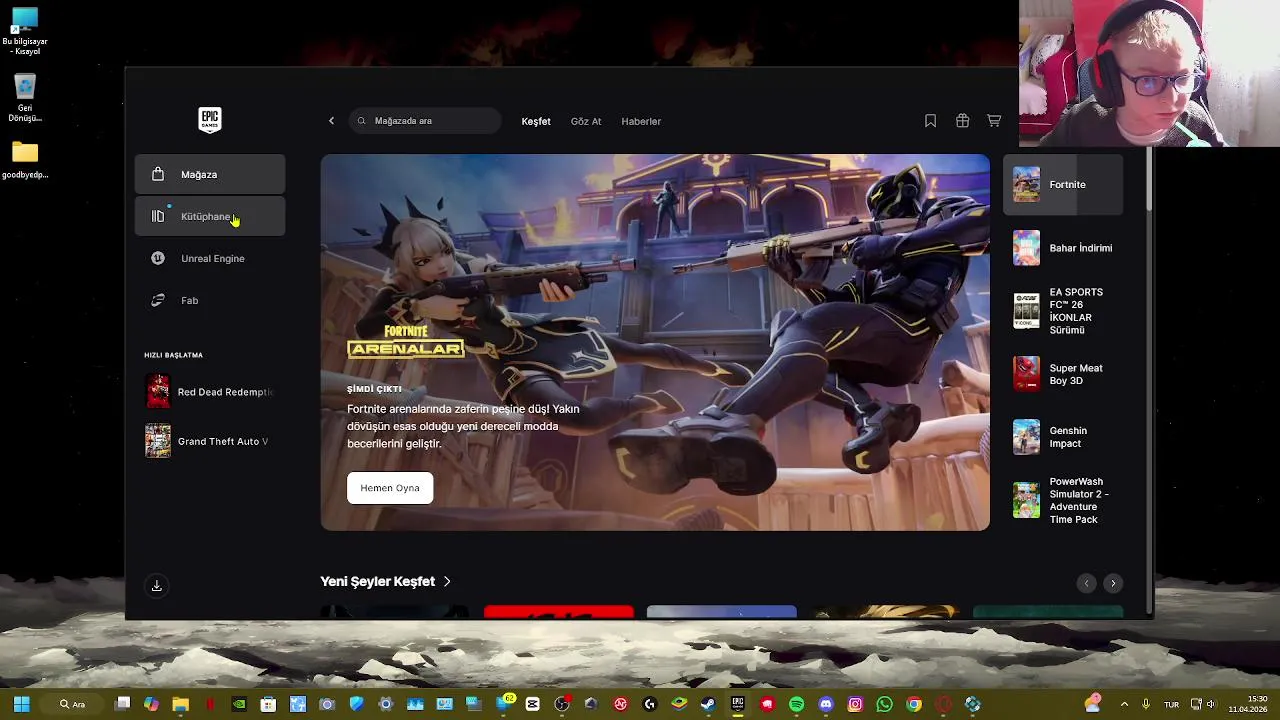Click the next carousel arrow under the banner
Viewport: 1280px width, 720px height.
click(1113, 583)
